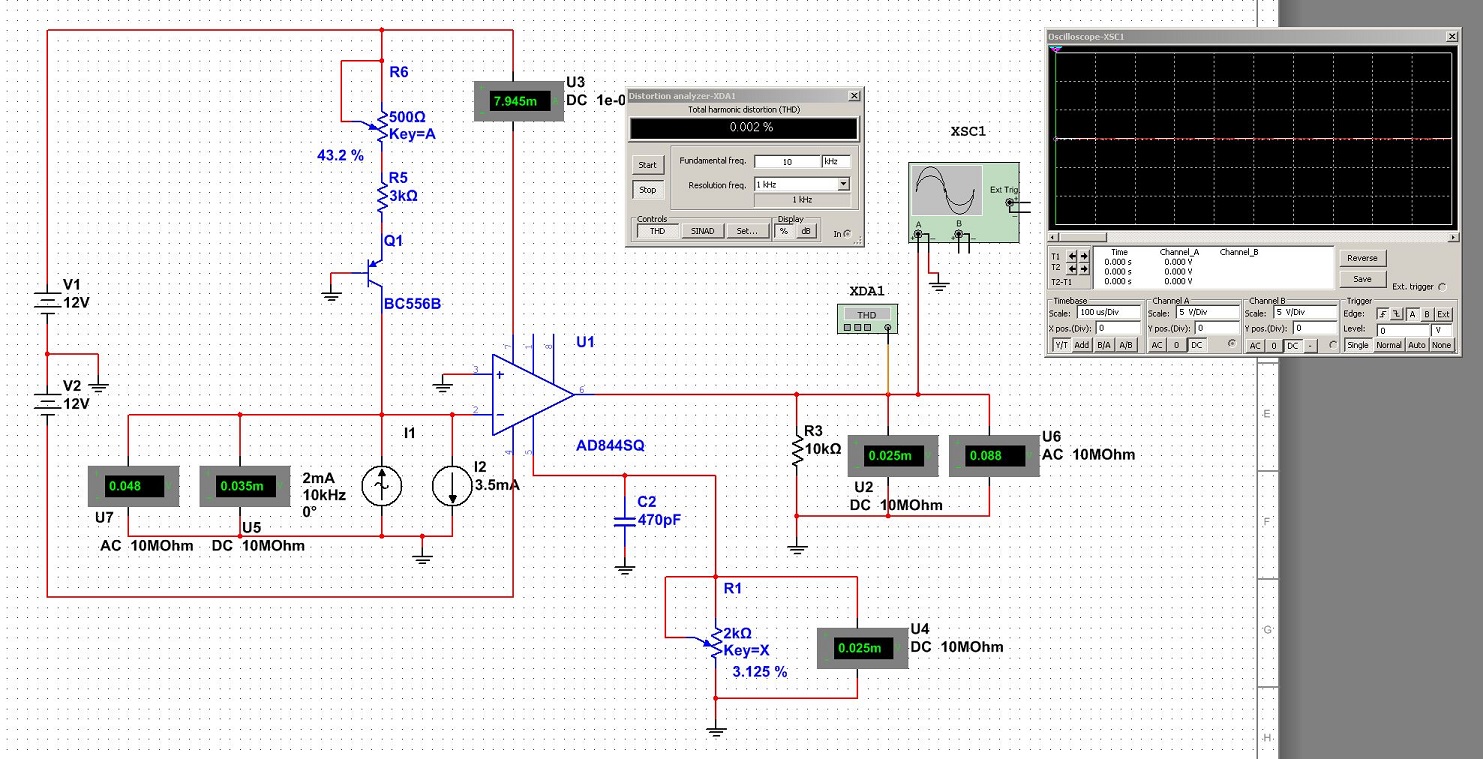This screenshot has width=1483, height=759.
Task: Click the Stop button in Distortion analyzer
Action: coord(648,189)
